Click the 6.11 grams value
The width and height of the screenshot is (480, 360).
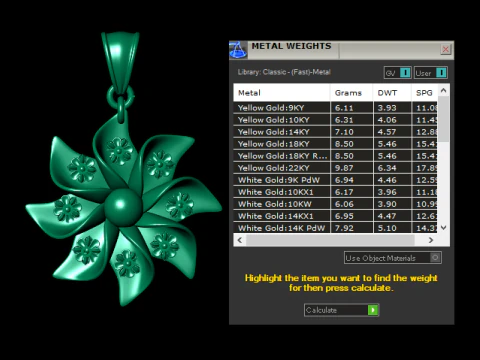pyautogui.click(x=344, y=108)
